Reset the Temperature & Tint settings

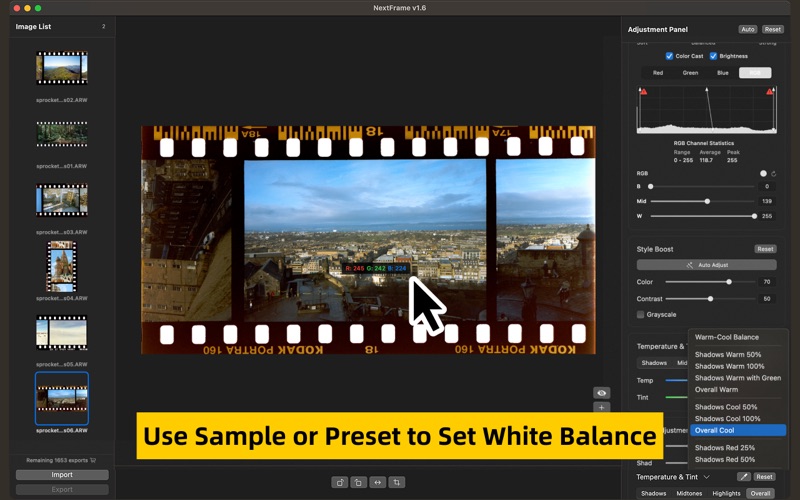[764, 477]
